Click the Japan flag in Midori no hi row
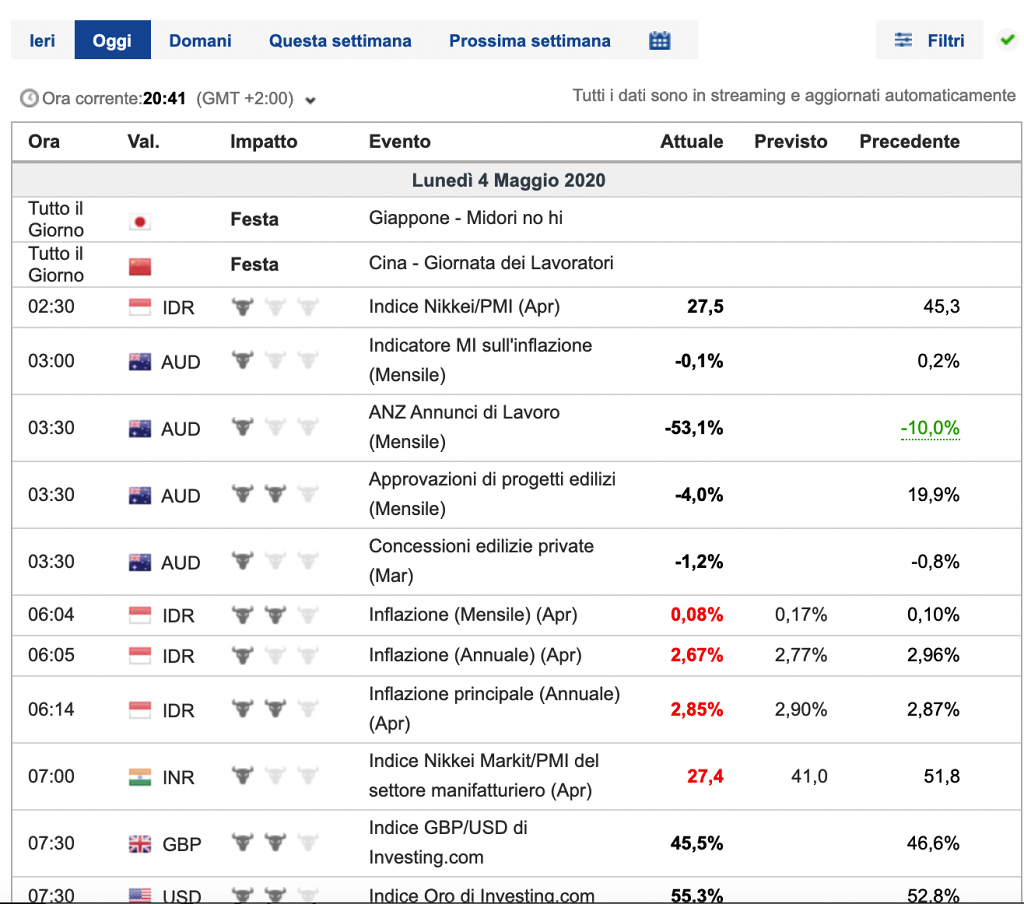Viewport: 1024px width, 904px height. pyautogui.click(x=140, y=221)
